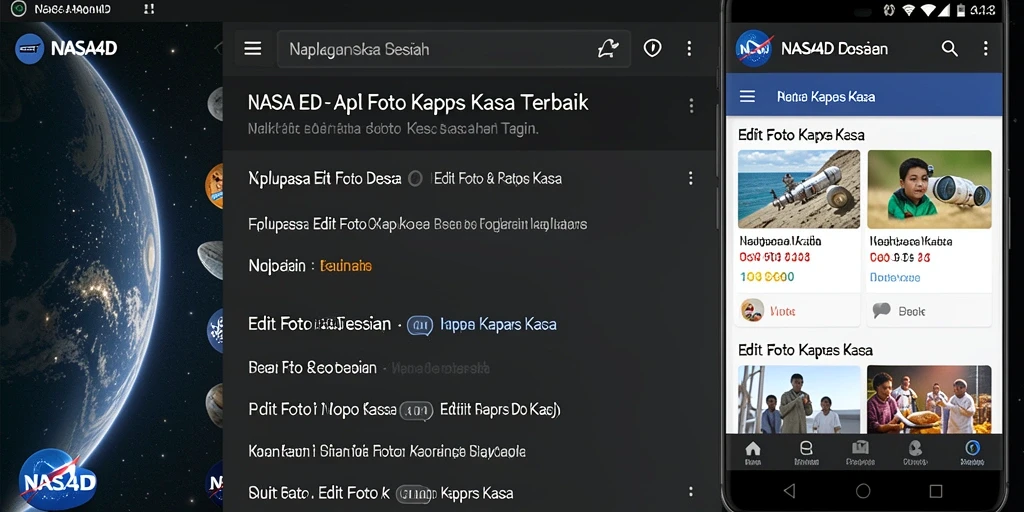This screenshot has height=512, width=1024.
Task: Click the chat badge after Edit Foto Tessian
Action: [x=420, y=325]
